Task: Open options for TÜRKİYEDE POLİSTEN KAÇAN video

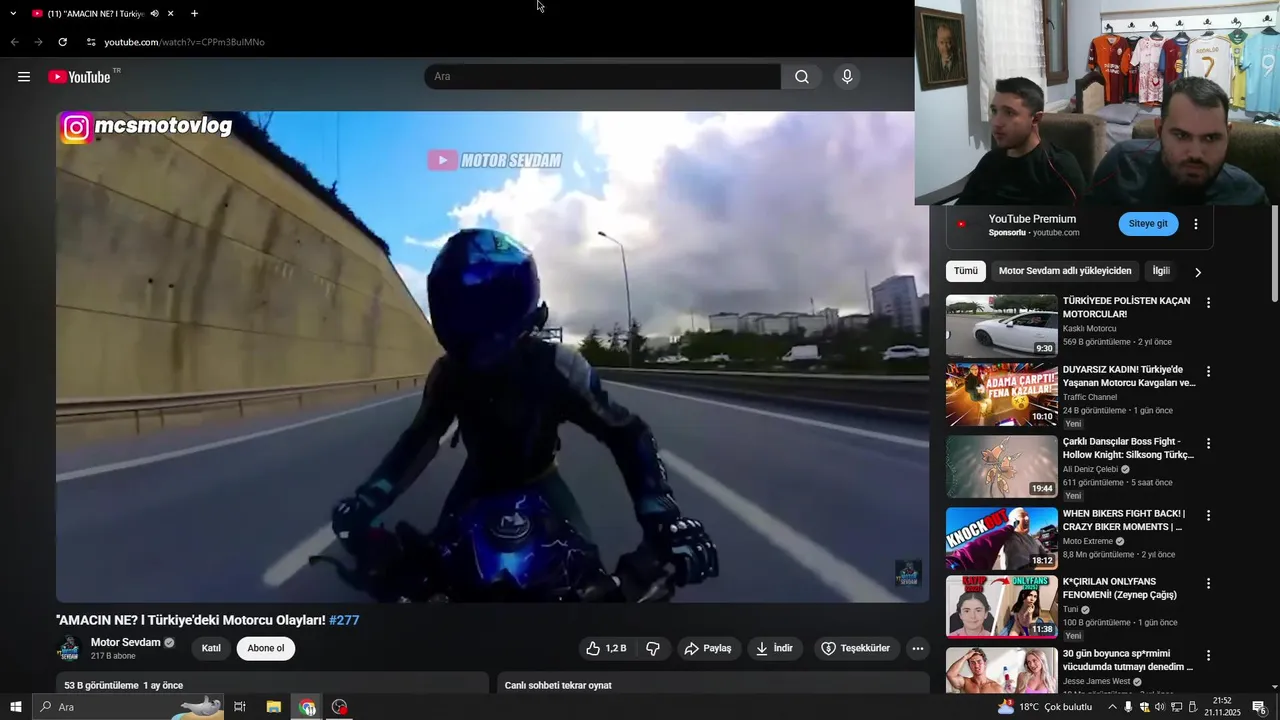Action: [1208, 303]
